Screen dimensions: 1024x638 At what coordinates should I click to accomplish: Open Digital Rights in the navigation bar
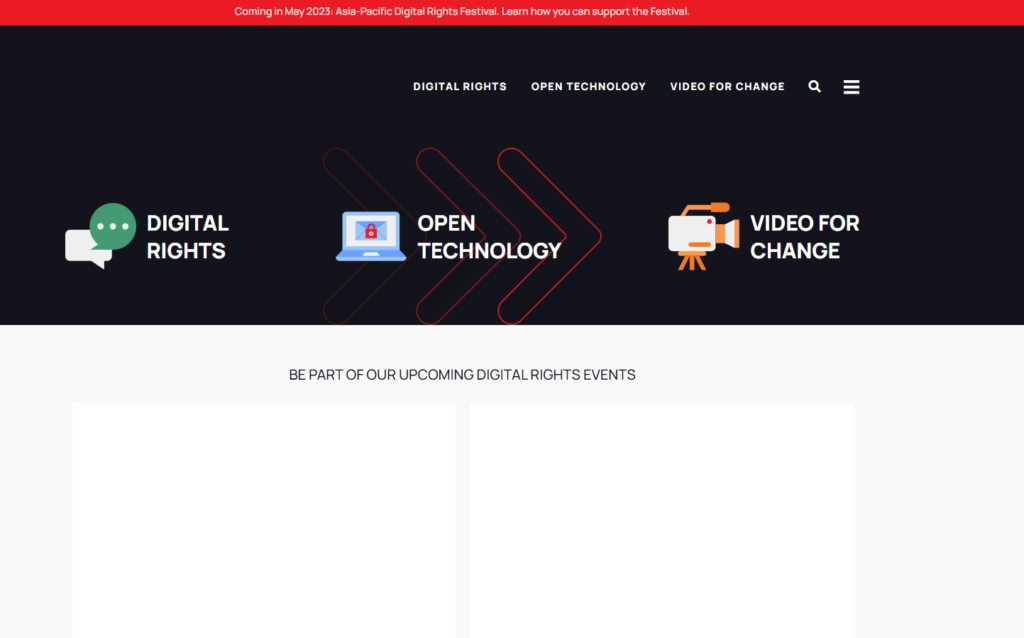[460, 86]
